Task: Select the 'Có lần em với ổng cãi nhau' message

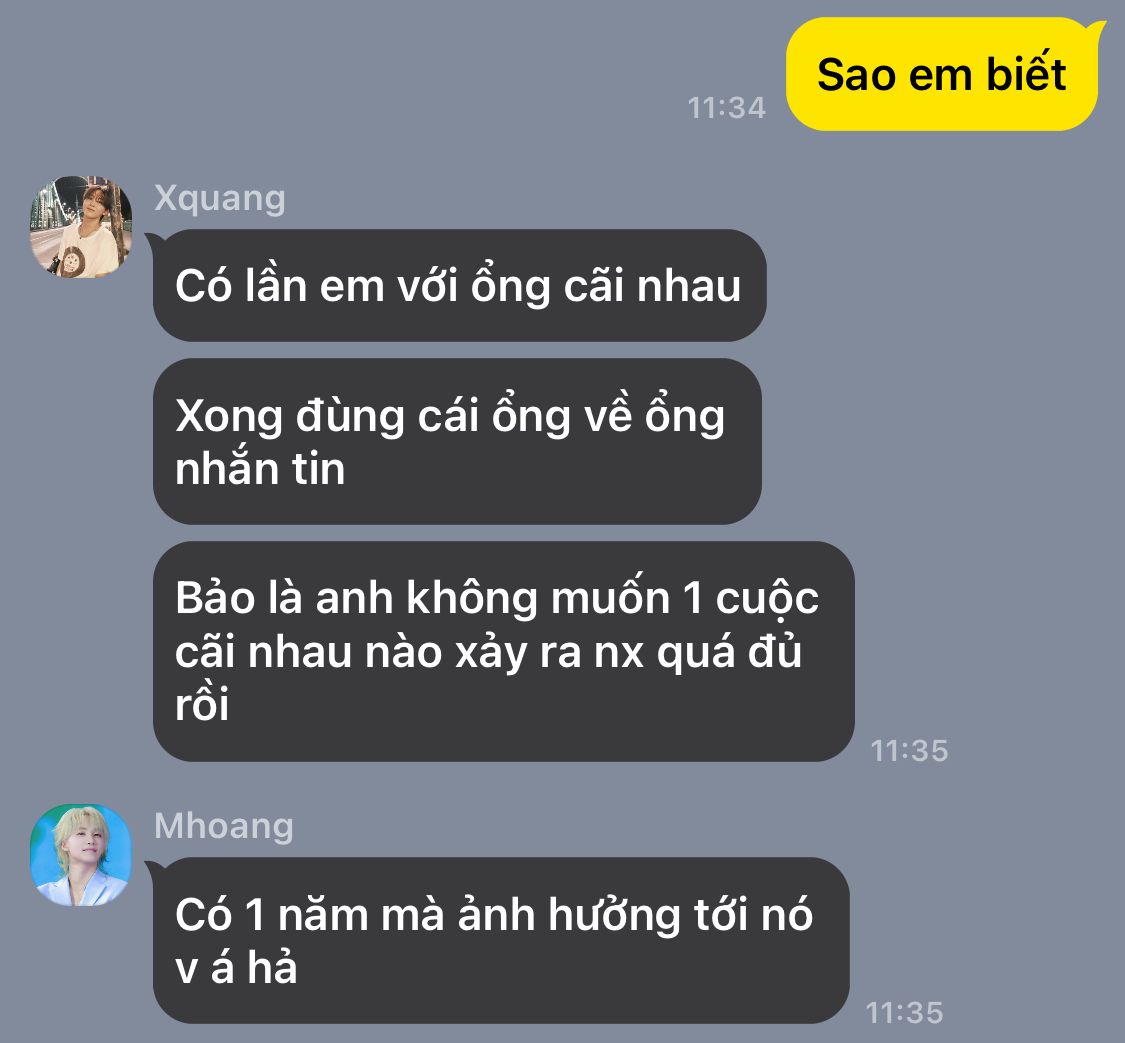Action: tap(459, 285)
